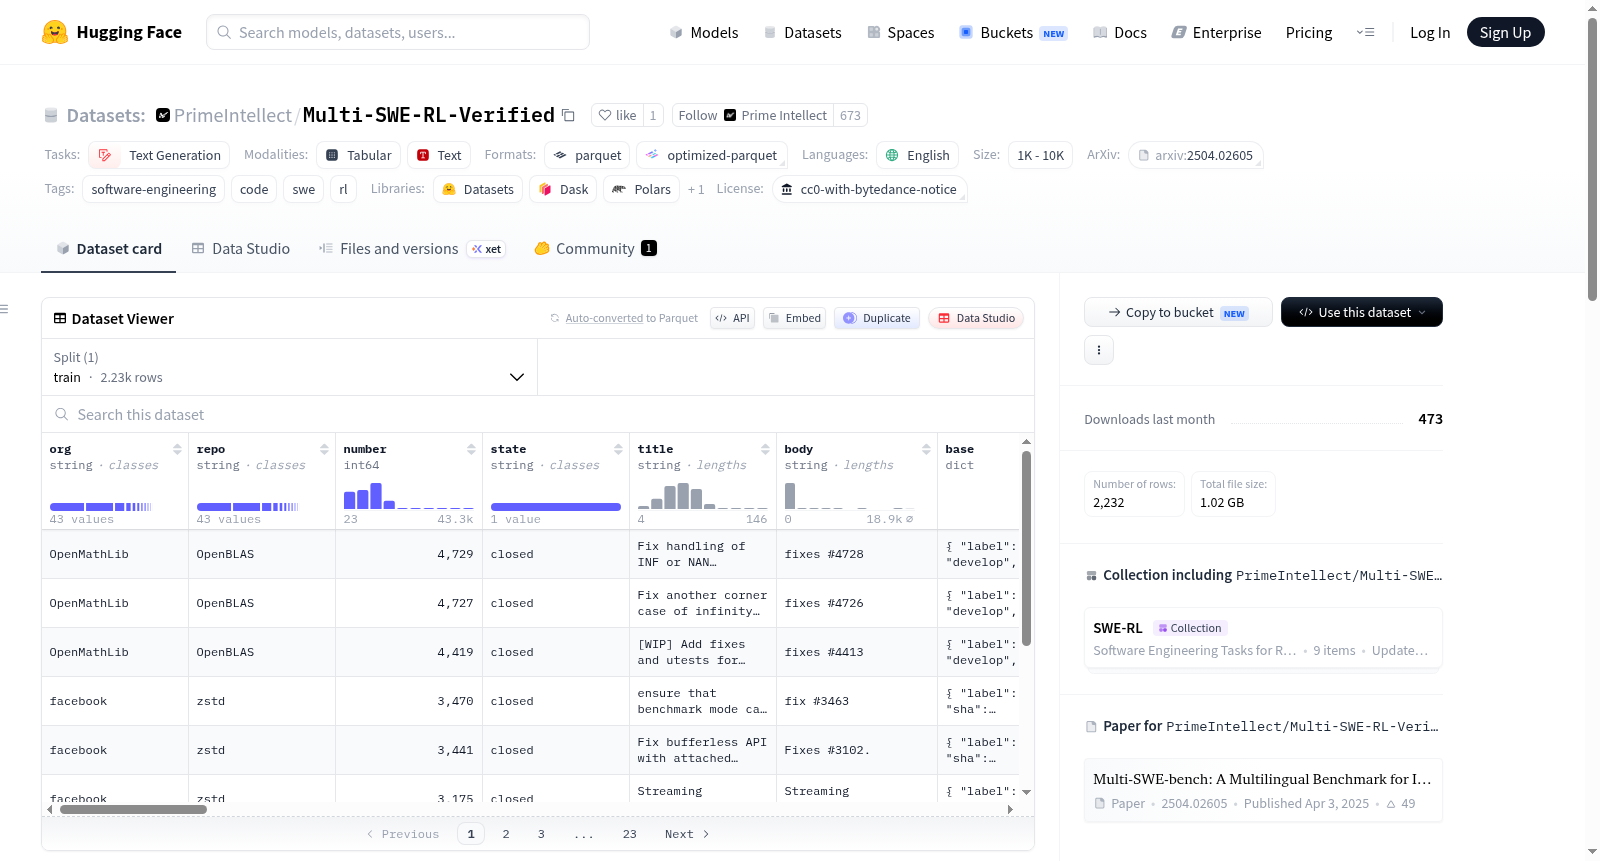The width and height of the screenshot is (1600, 861).
Task: Click the search magnifier in dataset search
Action: coord(62,414)
